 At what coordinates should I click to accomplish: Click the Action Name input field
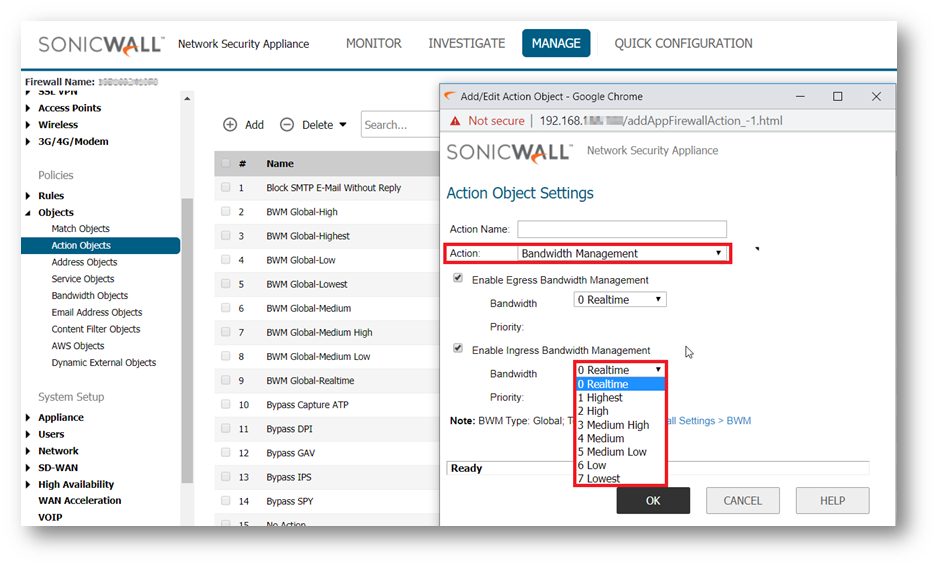click(622, 229)
